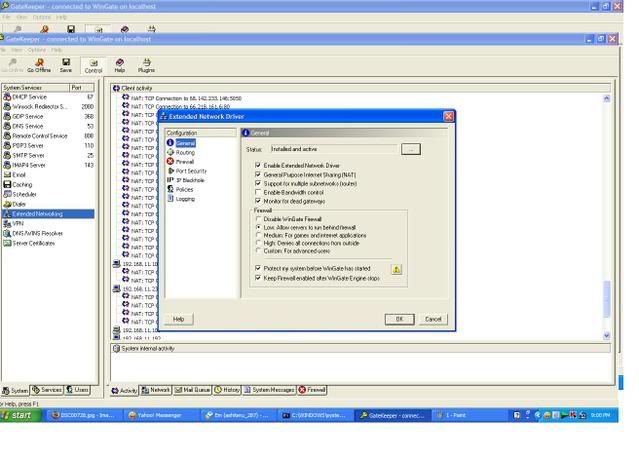This screenshot has width=639, height=460.
Task: Click the yellow warning icon button
Action: pos(396,269)
